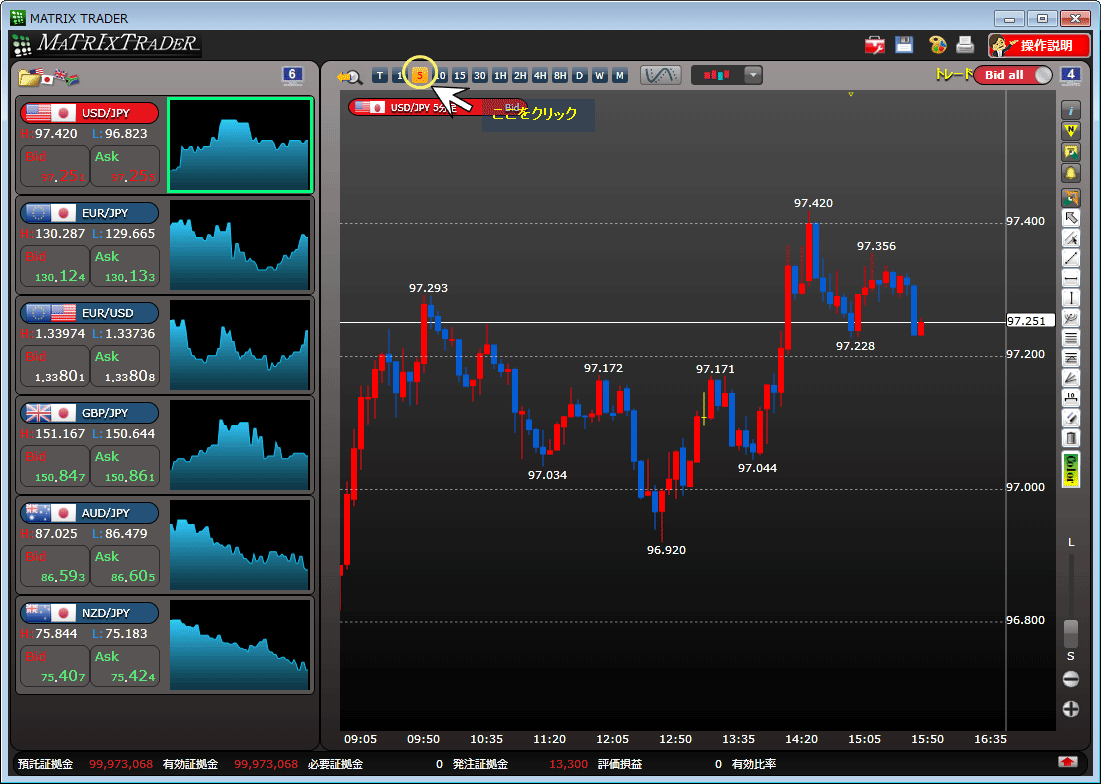This screenshot has width=1101, height=784.
Task: Open the technical indicator wave icon
Action: [661, 75]
